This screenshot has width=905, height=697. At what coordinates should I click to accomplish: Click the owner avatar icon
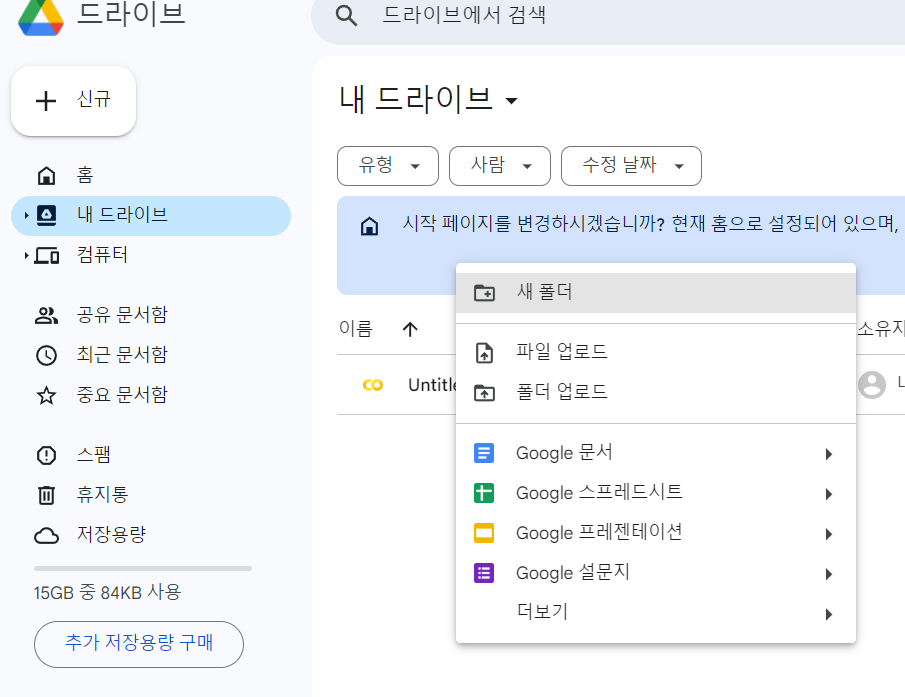pyautogui.click(x=872, y=385)
